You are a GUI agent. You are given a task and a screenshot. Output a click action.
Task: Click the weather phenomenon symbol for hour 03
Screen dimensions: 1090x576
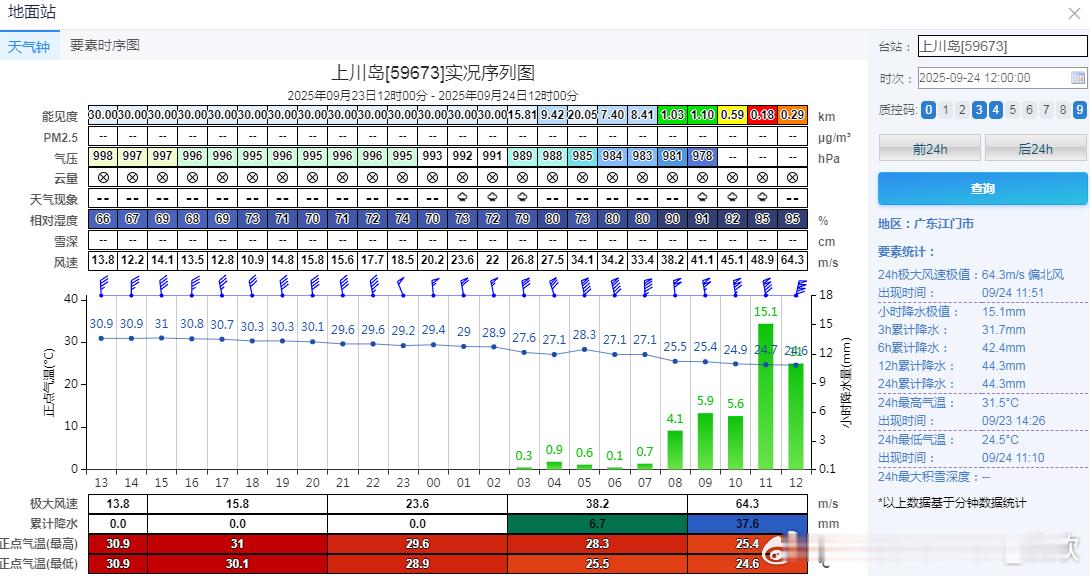pos(522,197)
